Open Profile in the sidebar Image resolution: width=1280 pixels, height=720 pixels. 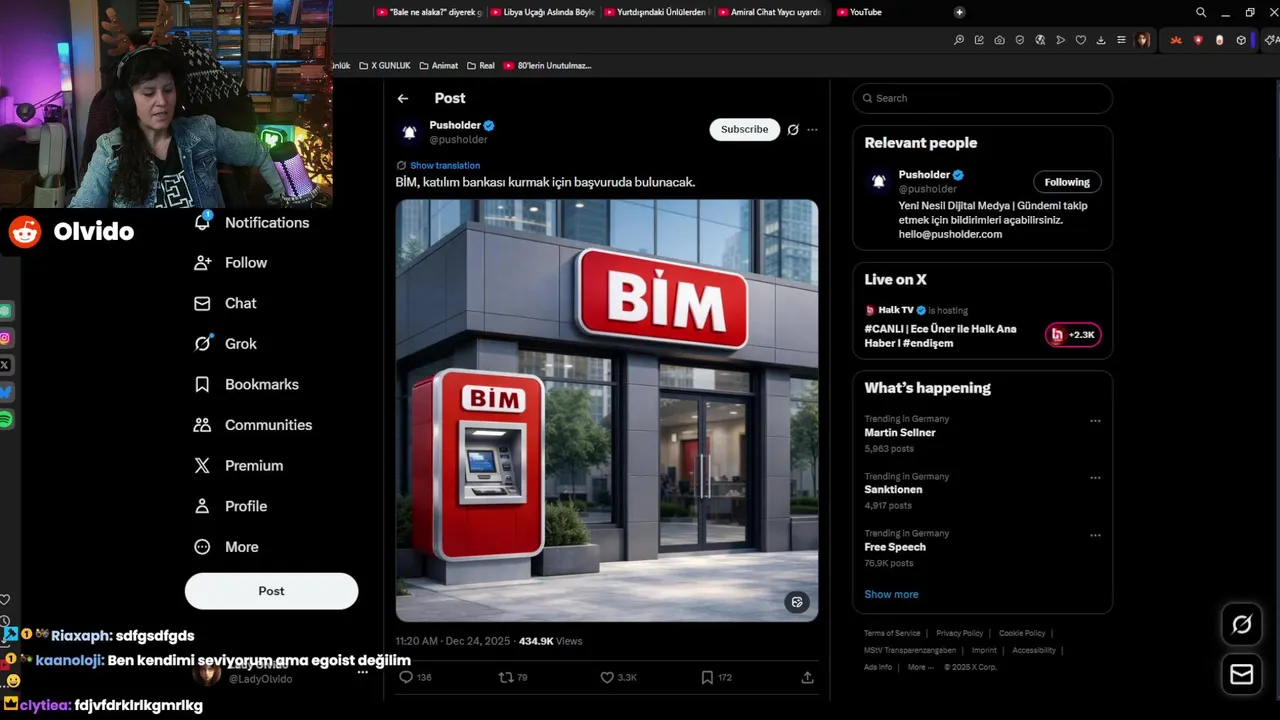(x=231, y=506)
